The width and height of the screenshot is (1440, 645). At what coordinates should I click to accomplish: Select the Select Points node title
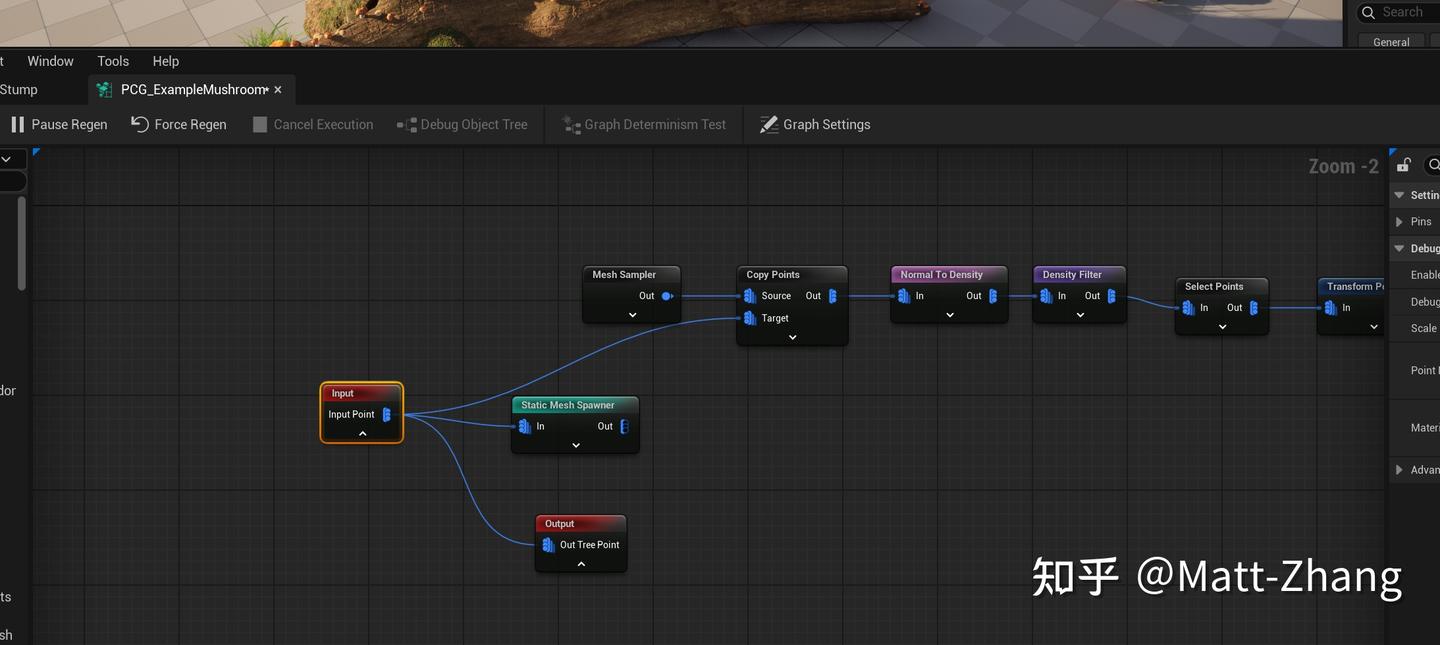1214,286
